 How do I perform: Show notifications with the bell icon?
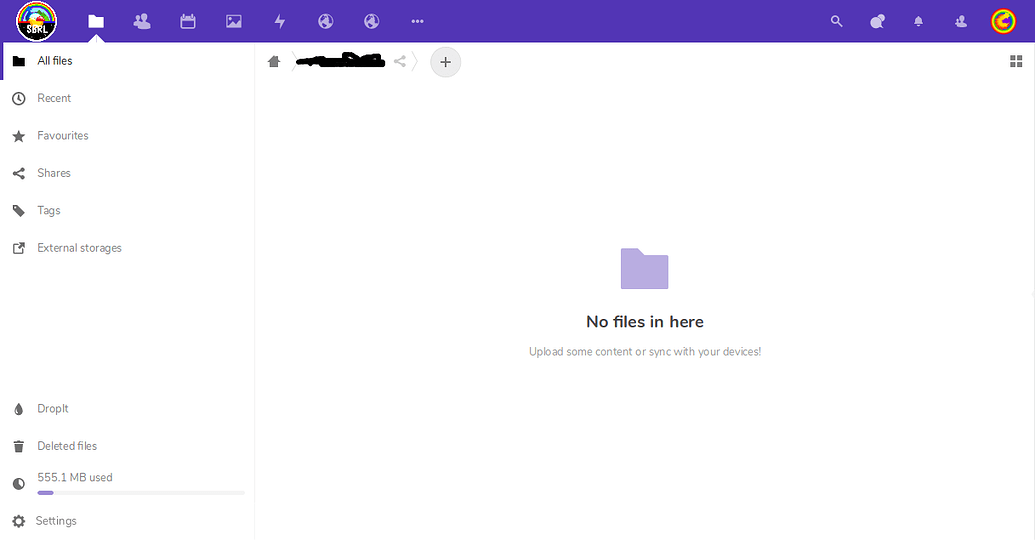click(919, 21)
